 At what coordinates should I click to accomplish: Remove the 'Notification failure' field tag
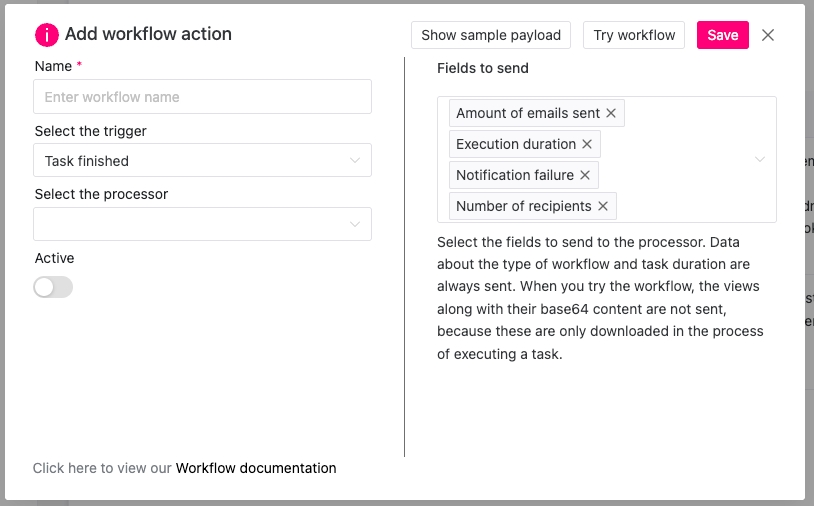(585, 175)
